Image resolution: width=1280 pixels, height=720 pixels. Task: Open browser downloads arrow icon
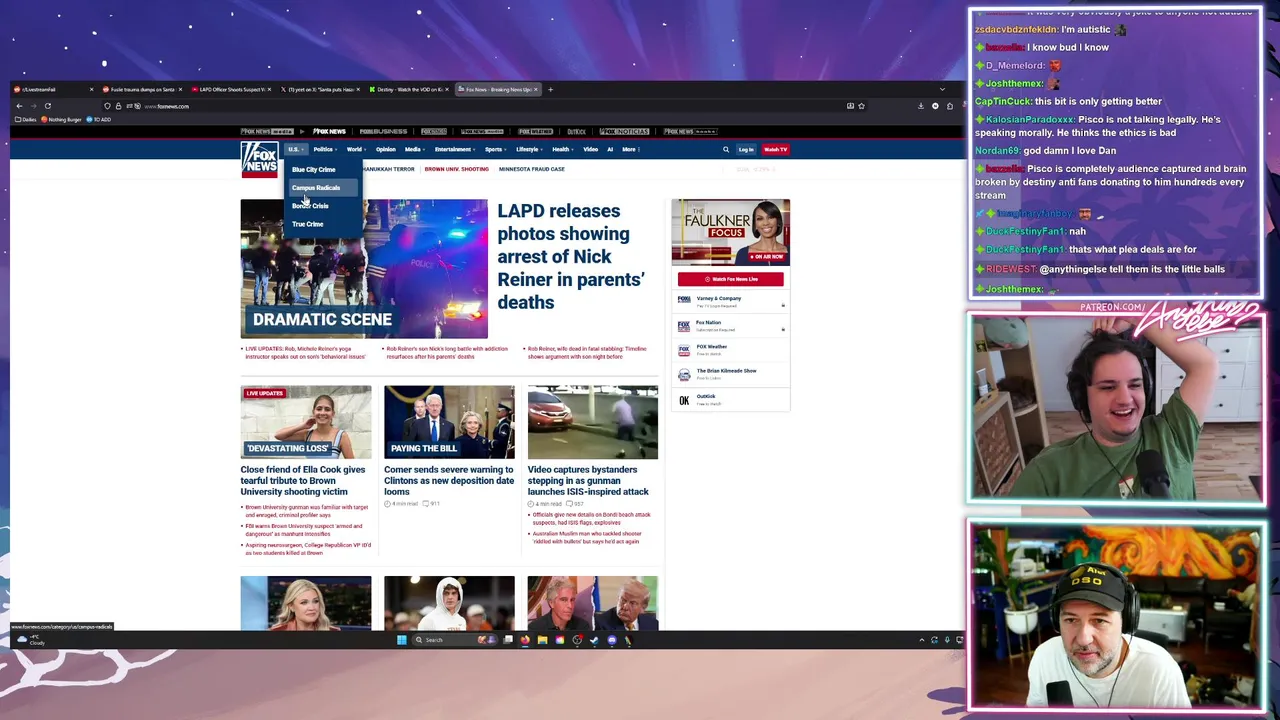[920, 106]
